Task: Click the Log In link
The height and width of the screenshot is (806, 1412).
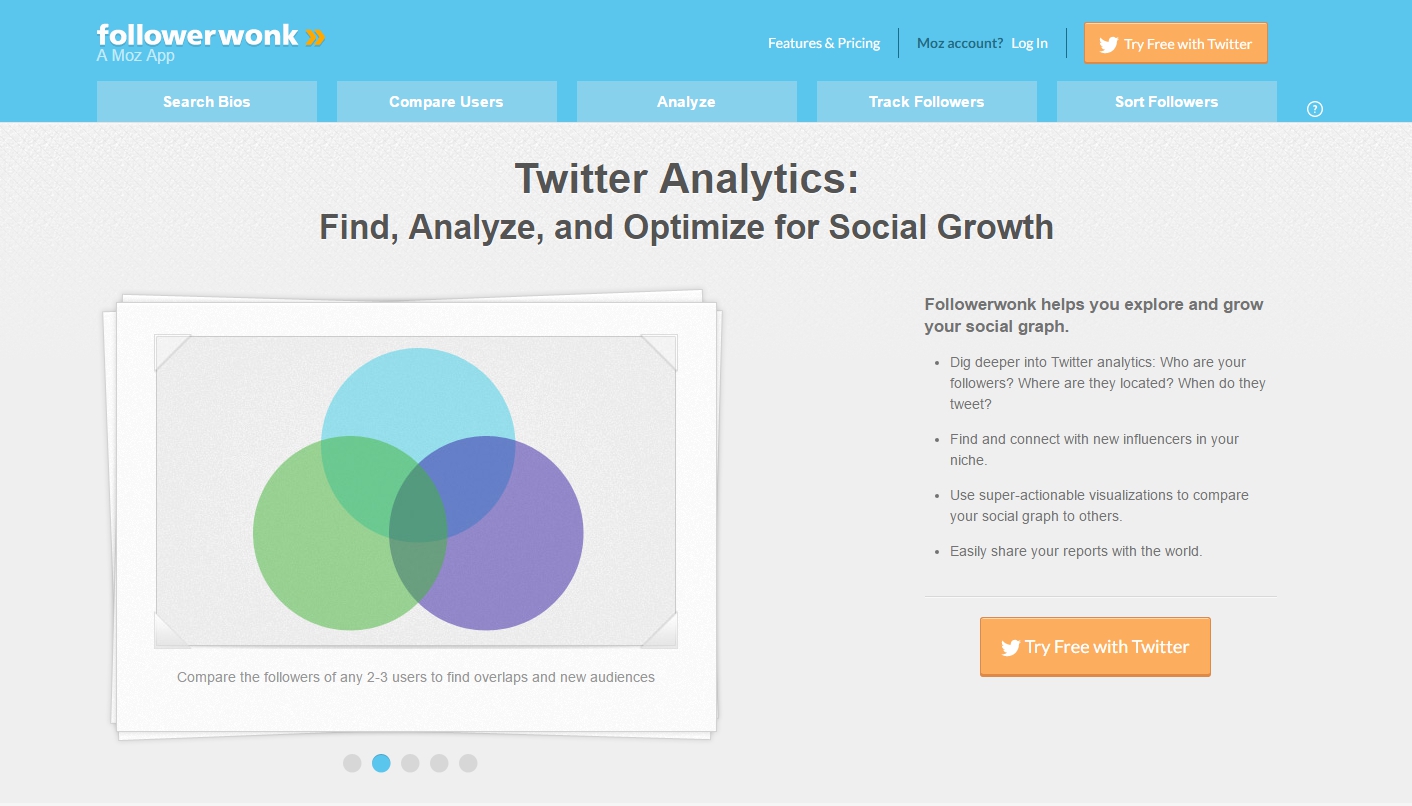Action: click(x=1029, y=43)
